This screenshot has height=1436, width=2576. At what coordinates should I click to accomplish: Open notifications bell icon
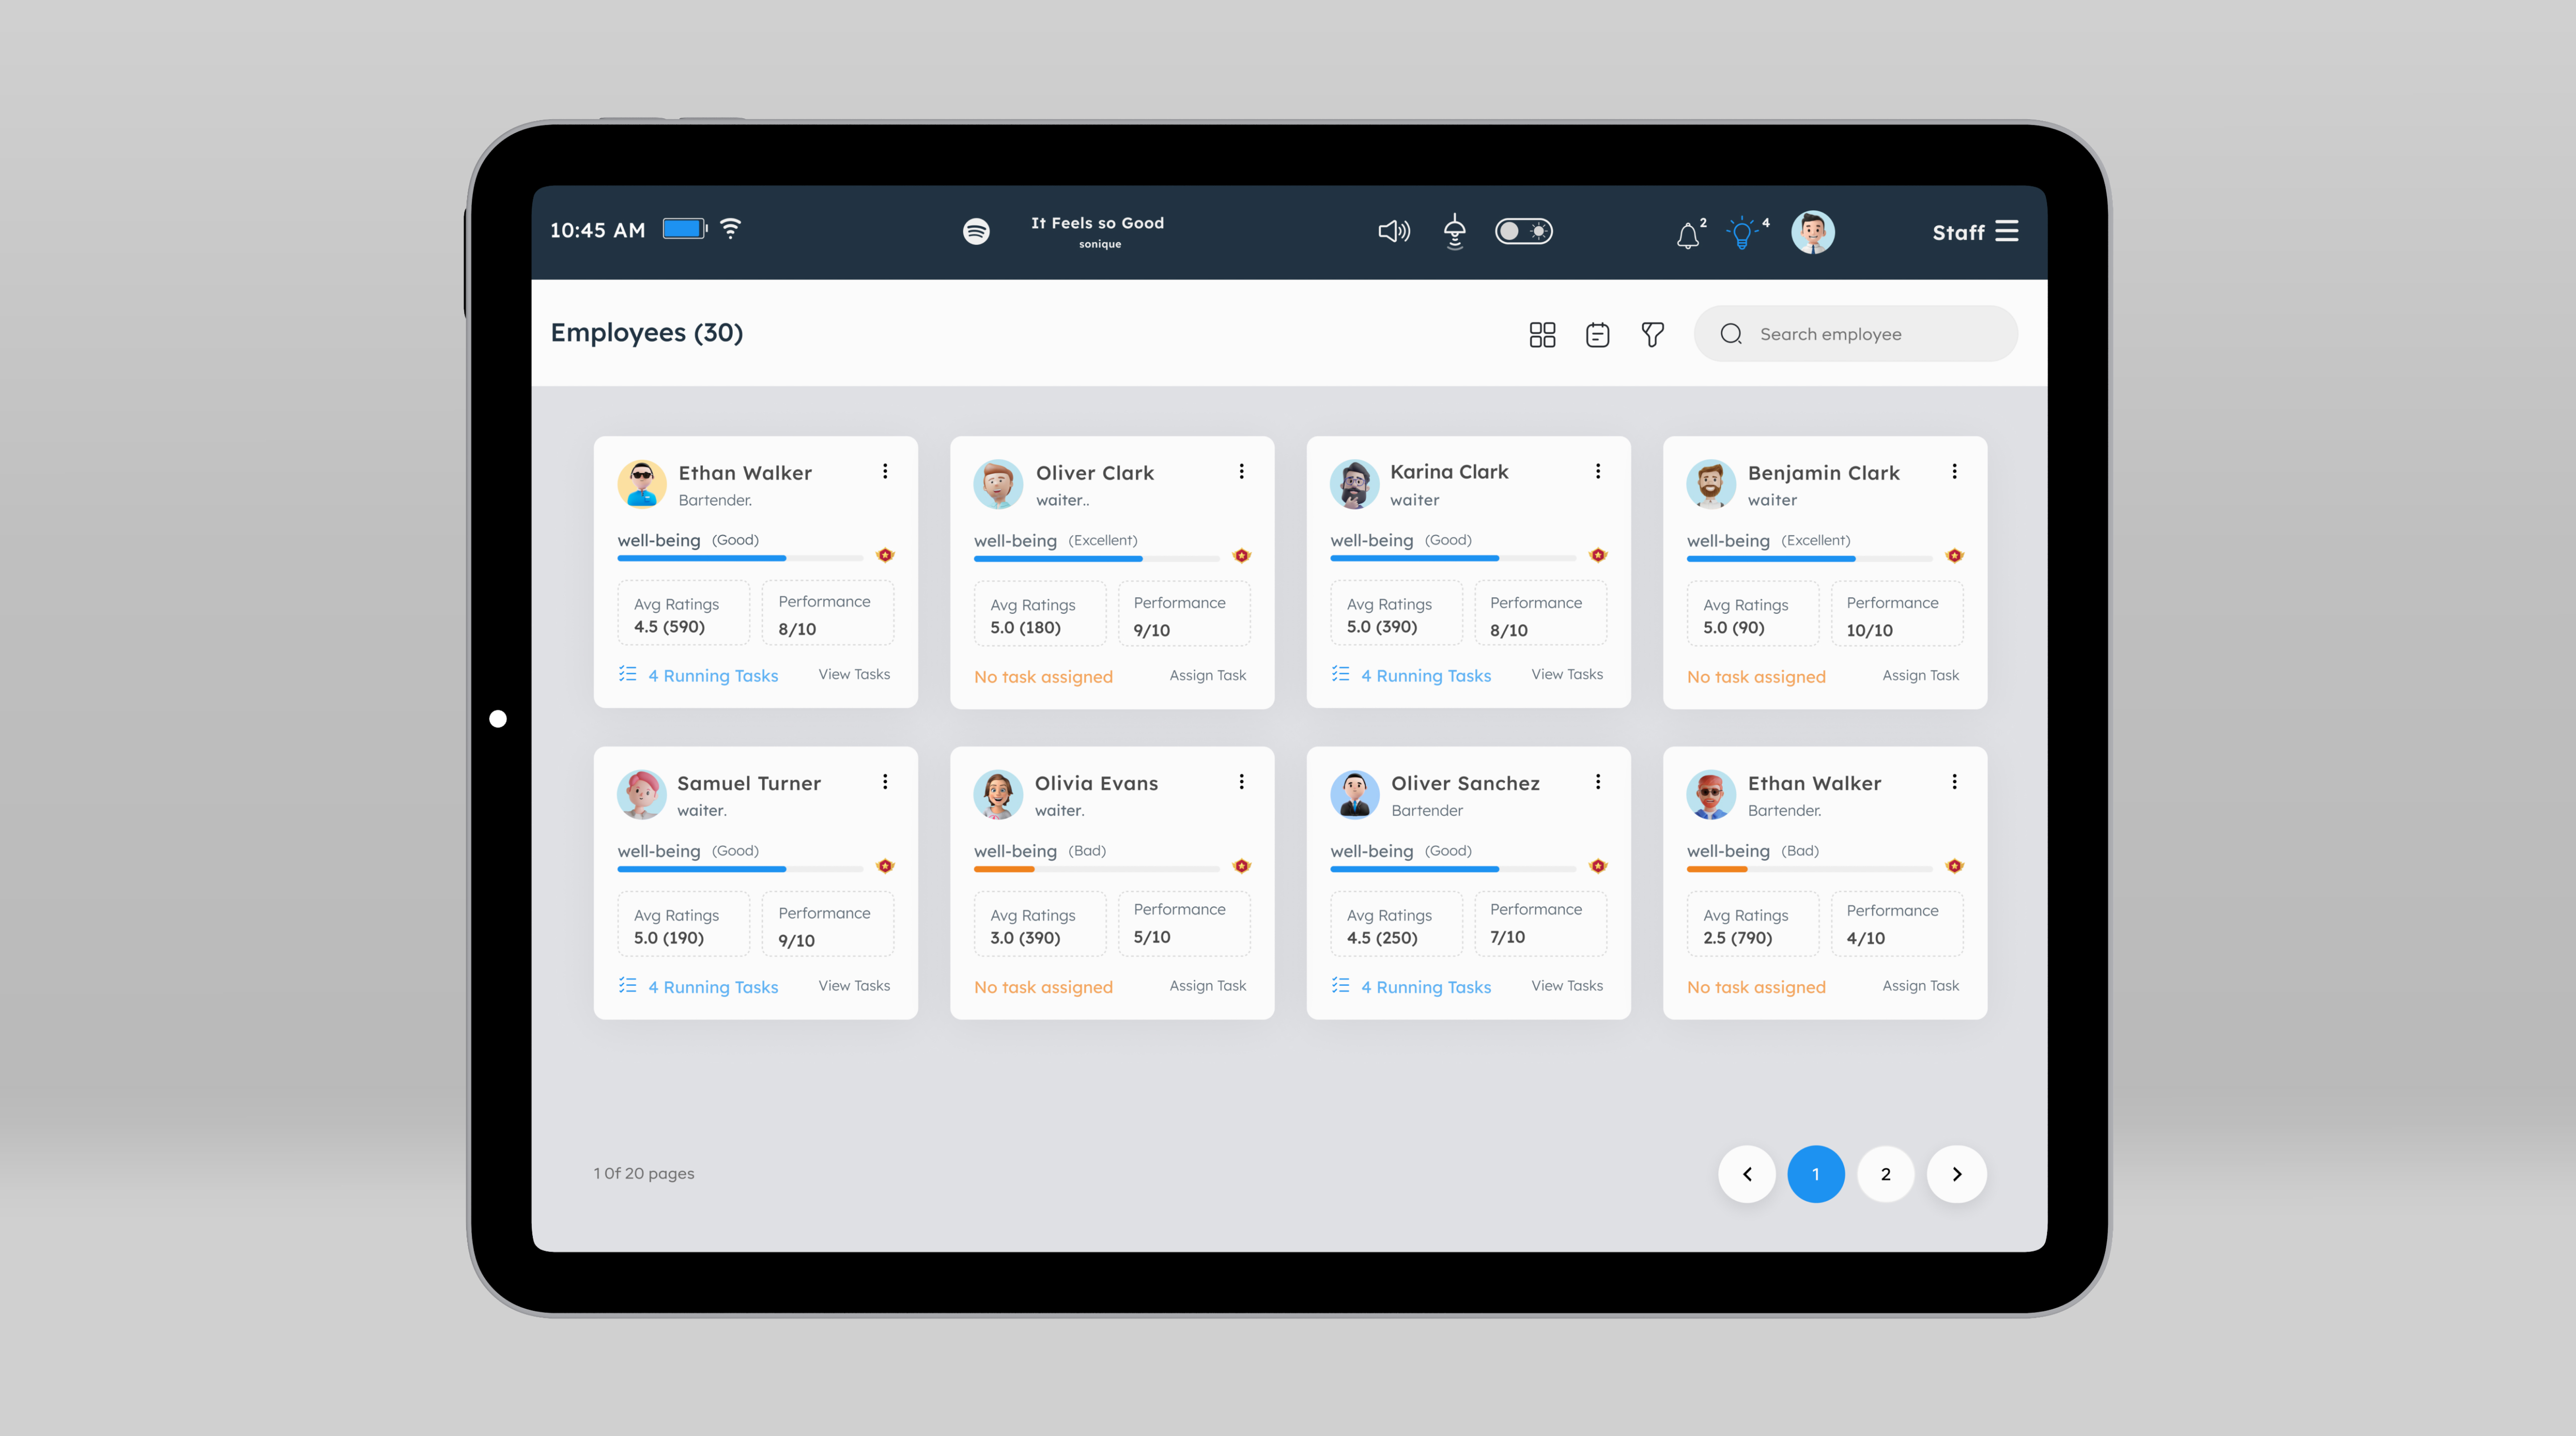(1688, 235)
